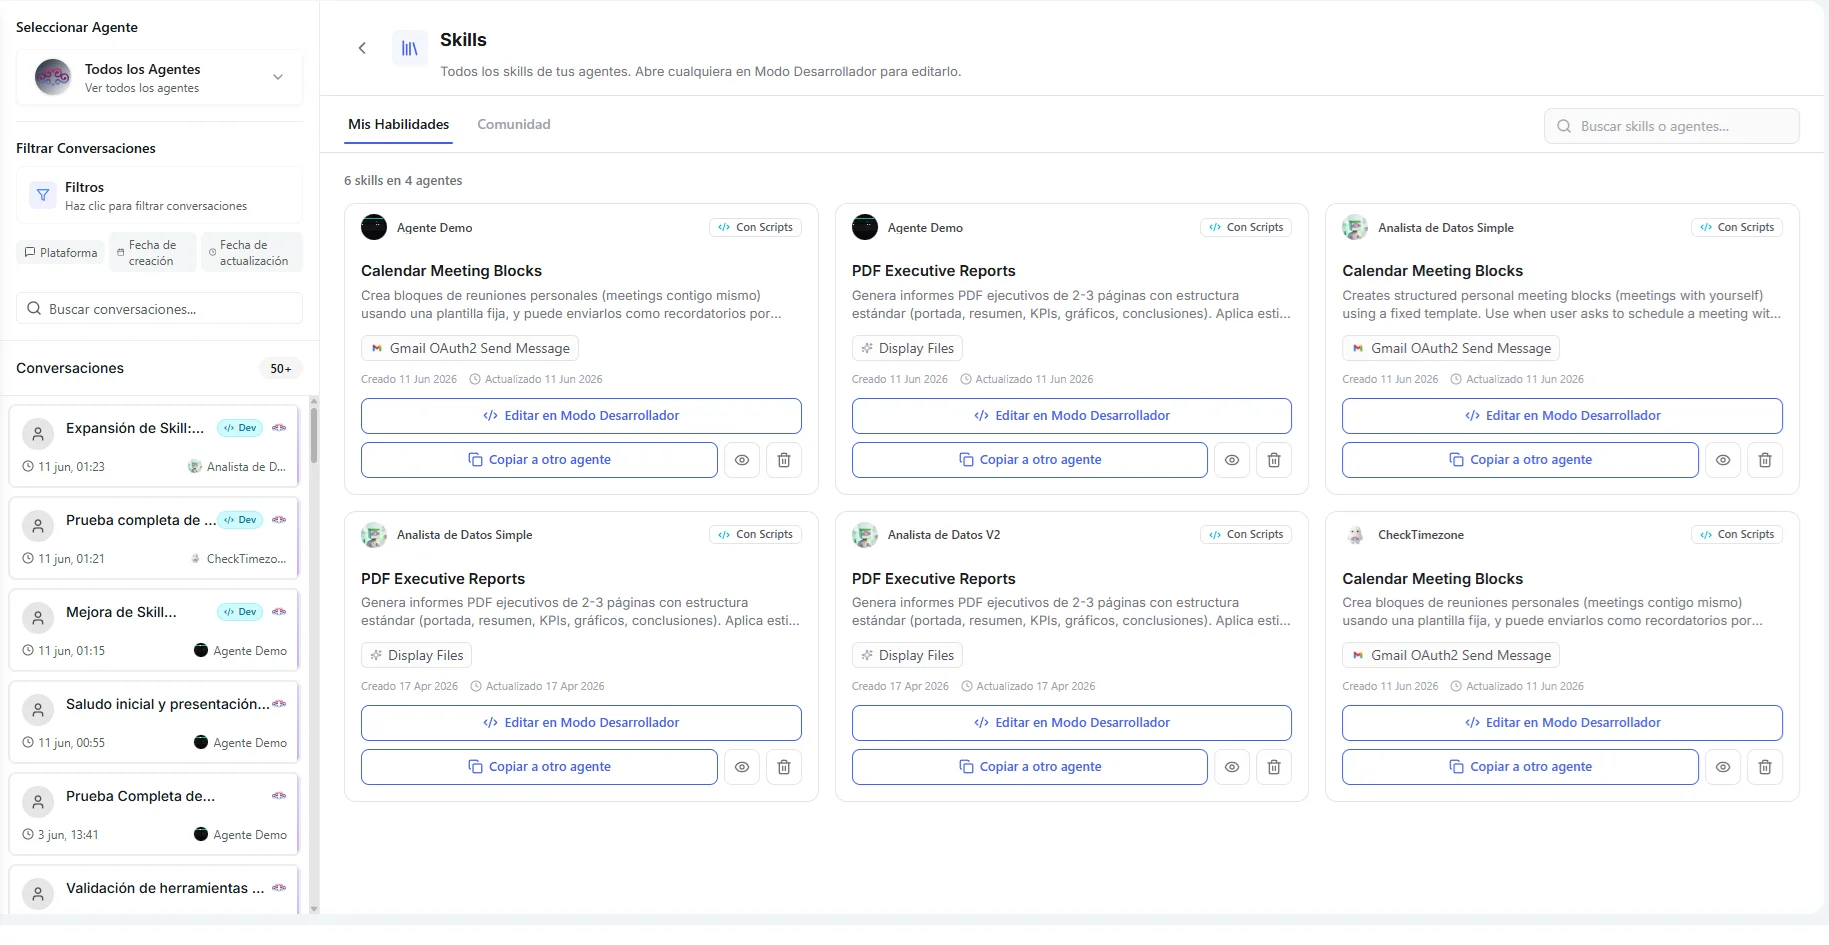Delete Agente Demo's PDF Executive Reports skill
The height and width of the screenshot is (945, 1829).
click(1274, 460)
